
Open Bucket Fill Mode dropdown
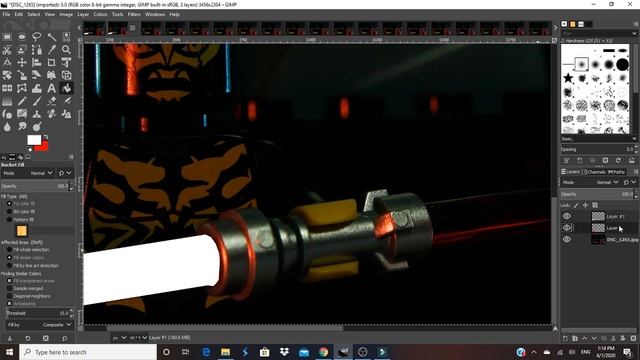(x=29, y=173)
